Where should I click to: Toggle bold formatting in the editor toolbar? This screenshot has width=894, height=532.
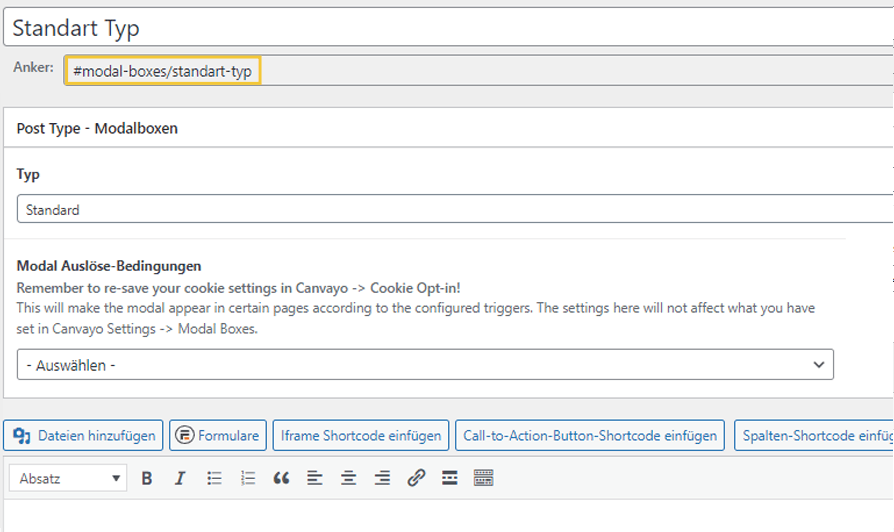coord(147,478)
